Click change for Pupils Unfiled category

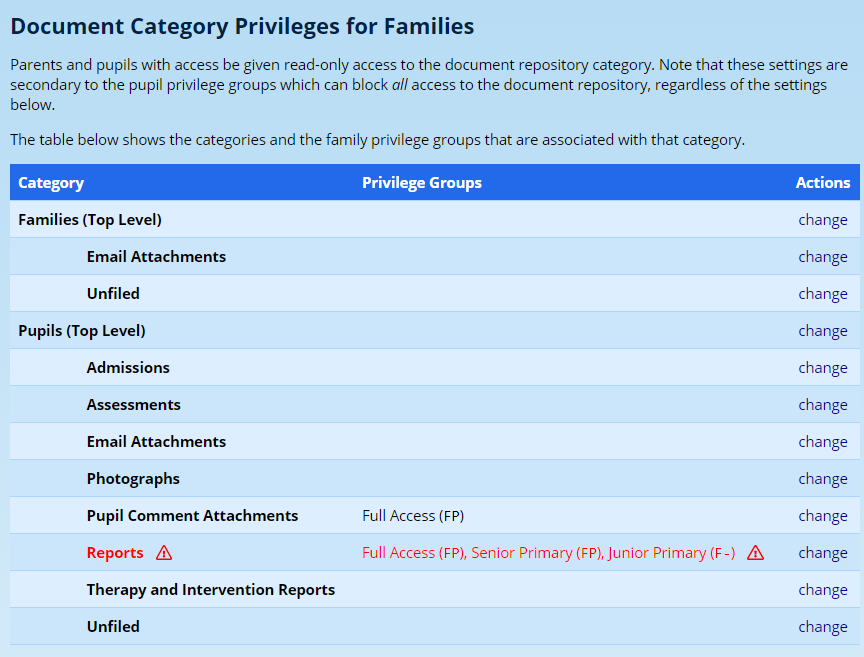[x=822, y=627]
